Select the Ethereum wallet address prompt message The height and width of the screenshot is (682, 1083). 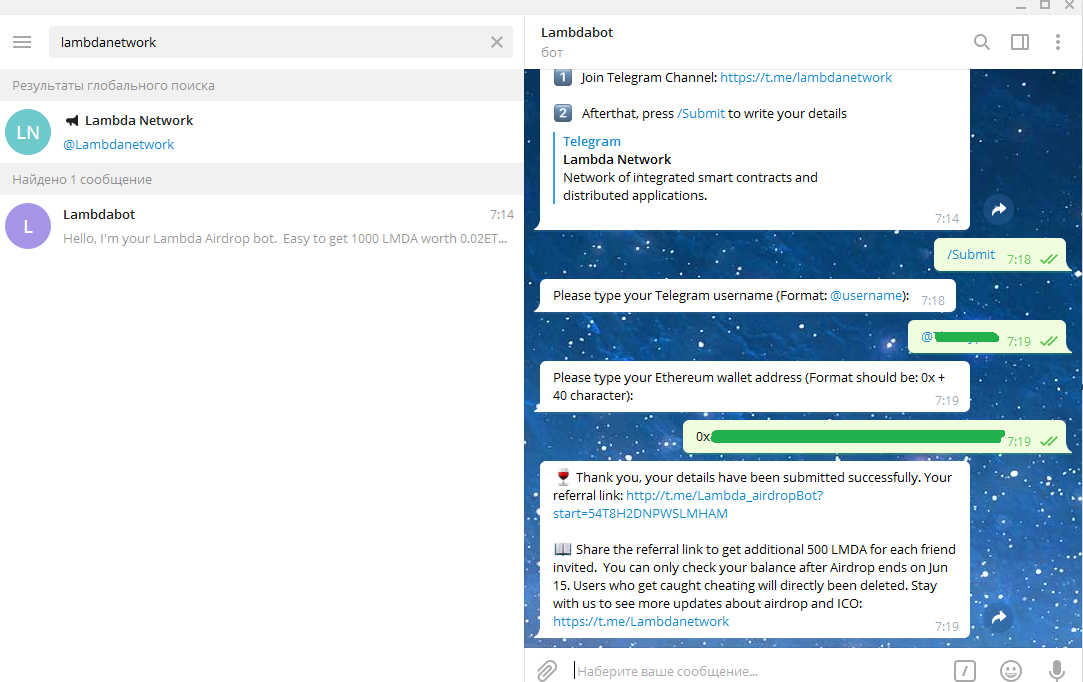(754, 387)
